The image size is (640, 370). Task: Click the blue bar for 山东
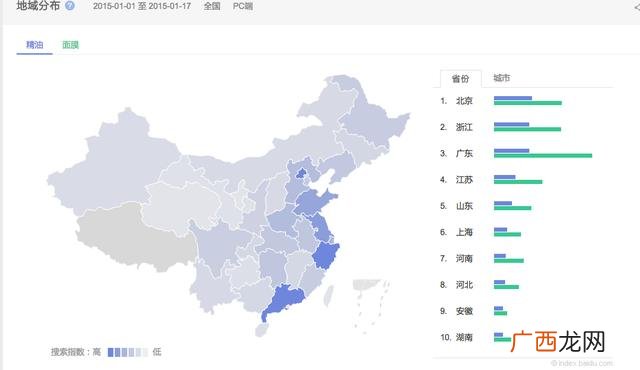[503, 203]
